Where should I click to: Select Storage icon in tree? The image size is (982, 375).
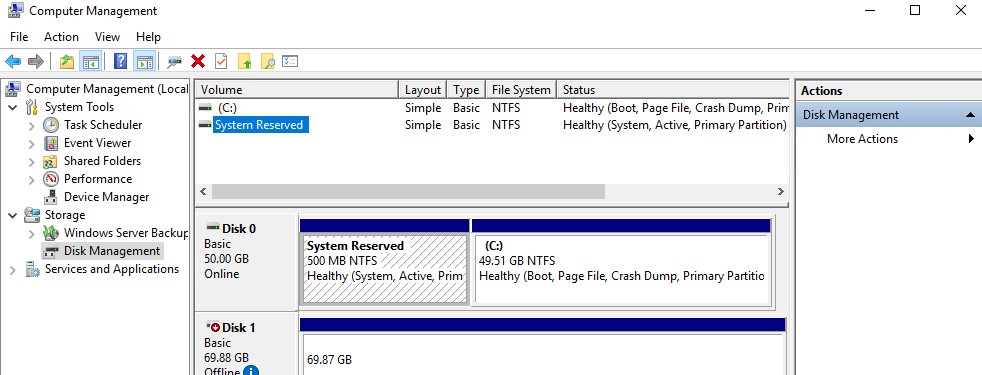(x=32, y=215)
